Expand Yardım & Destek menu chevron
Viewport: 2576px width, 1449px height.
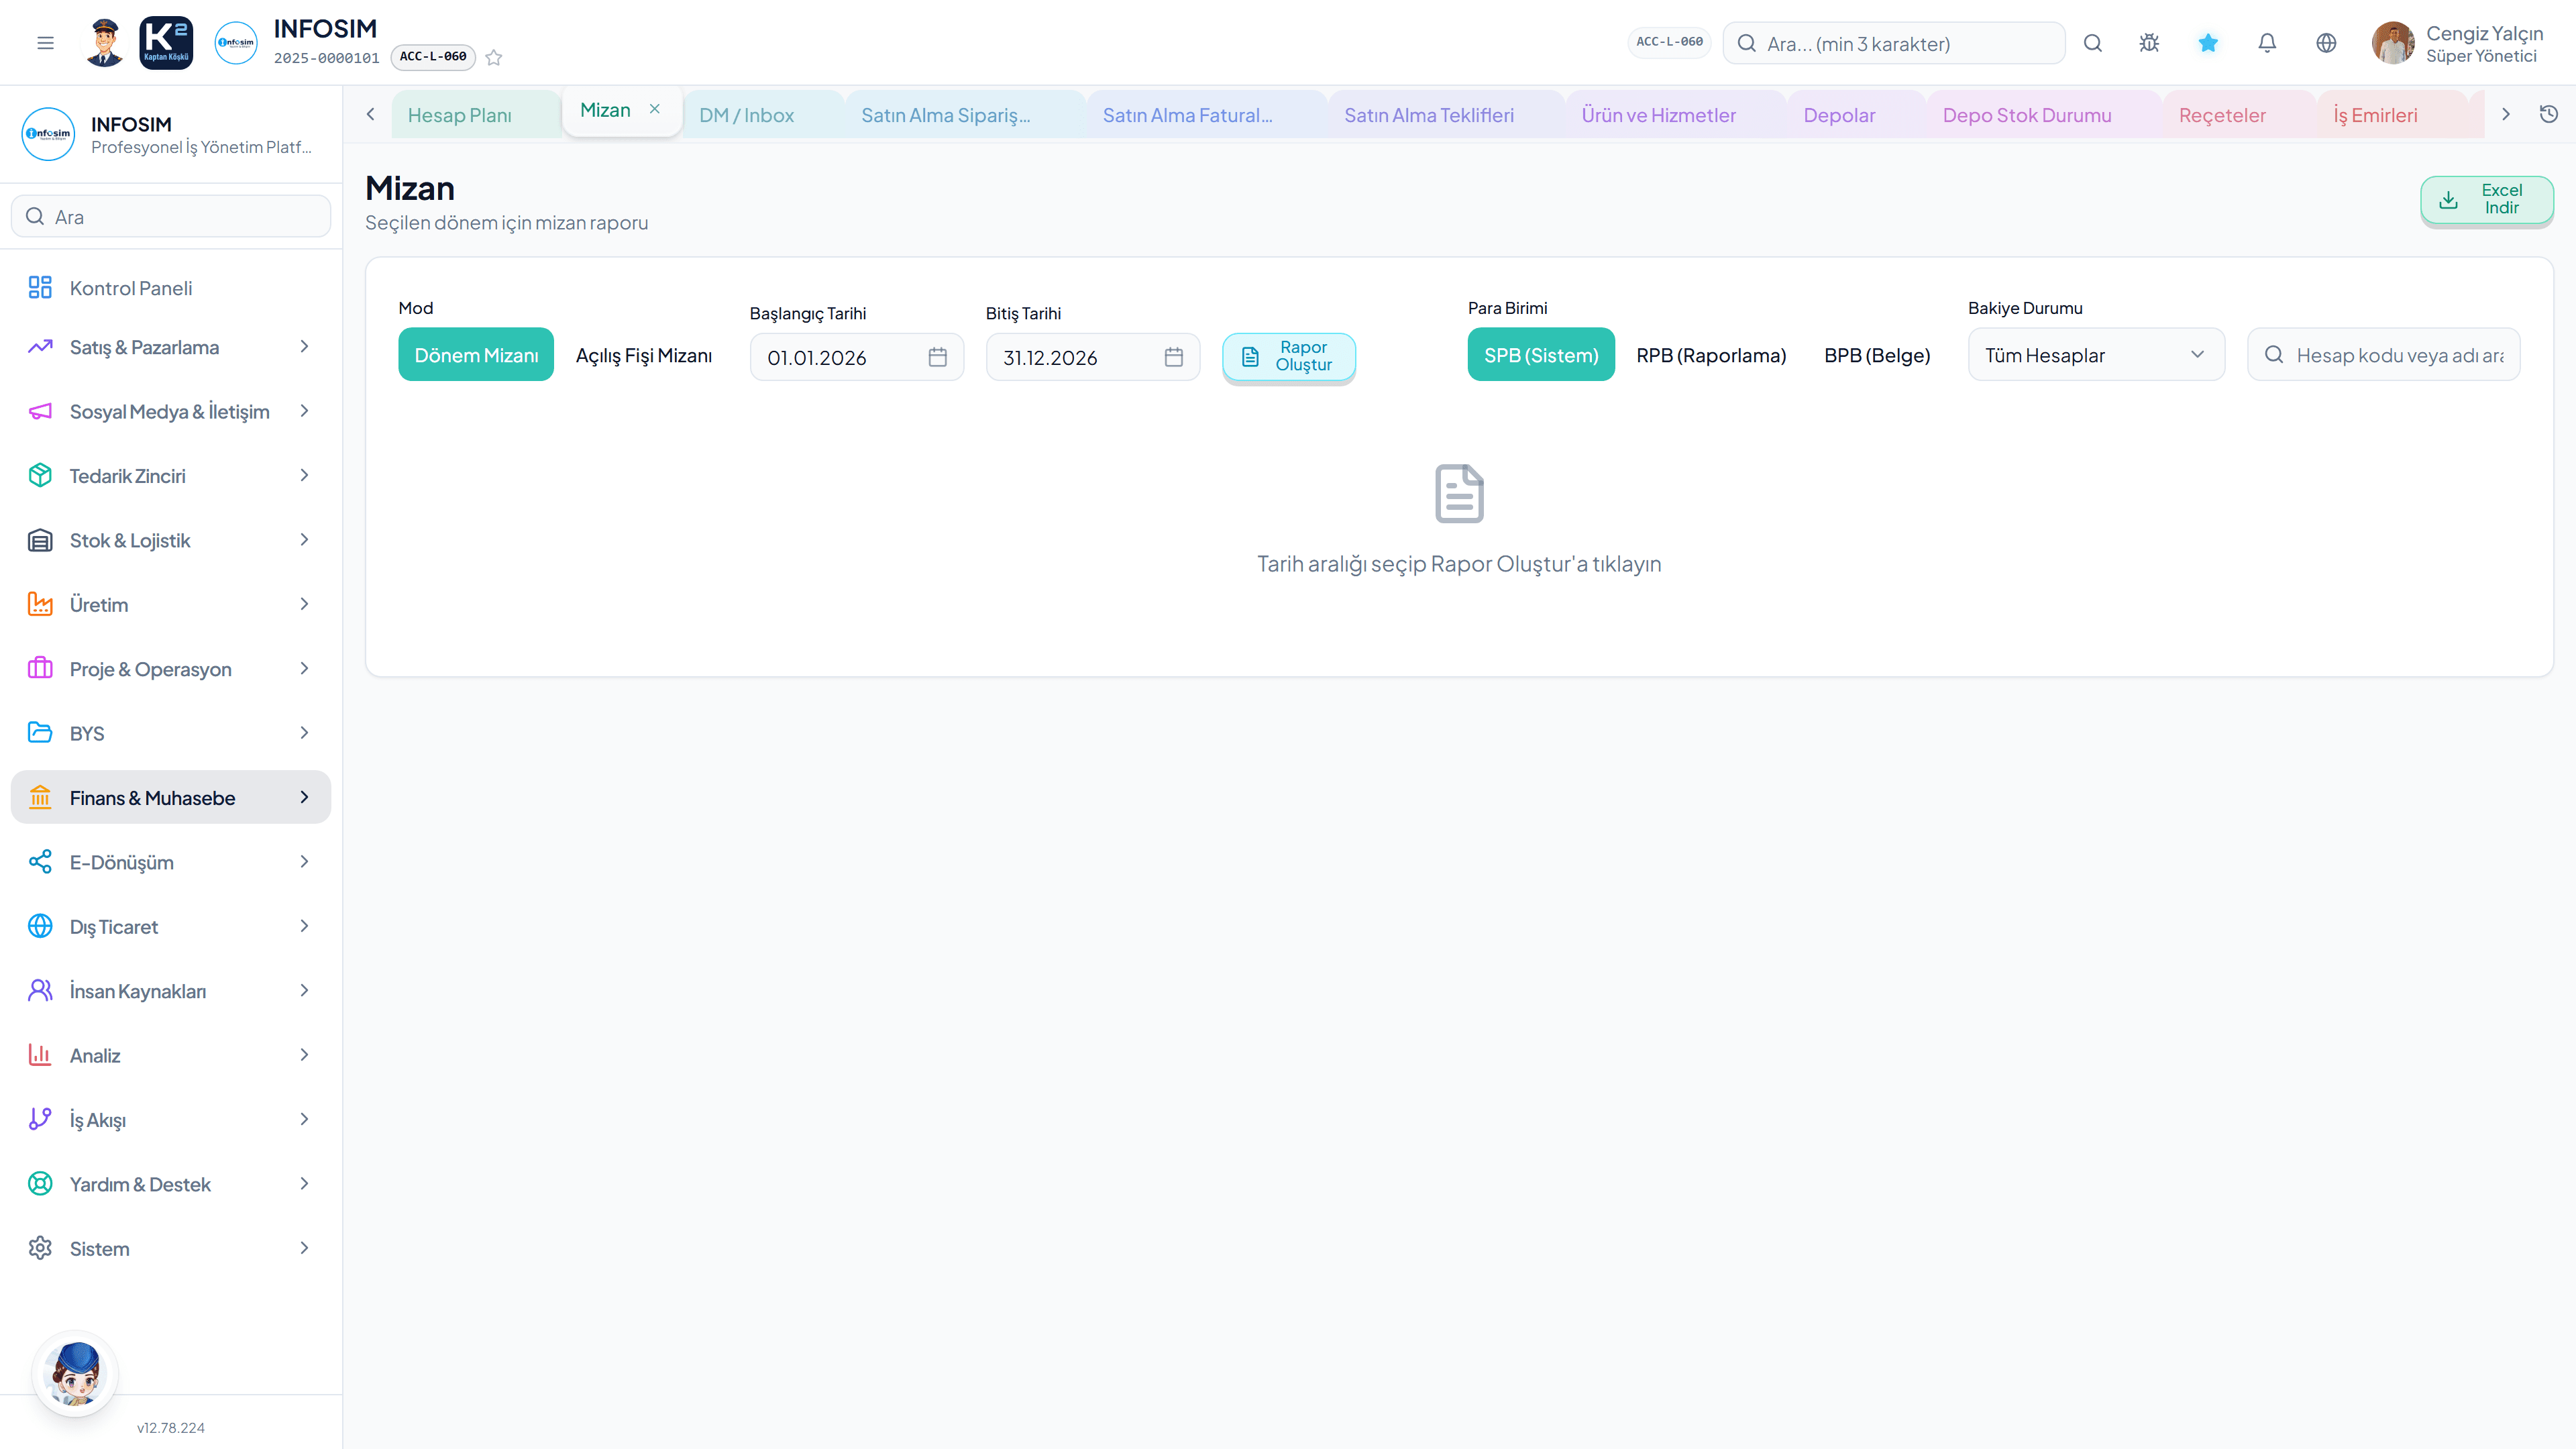[x=305, y=1184]
